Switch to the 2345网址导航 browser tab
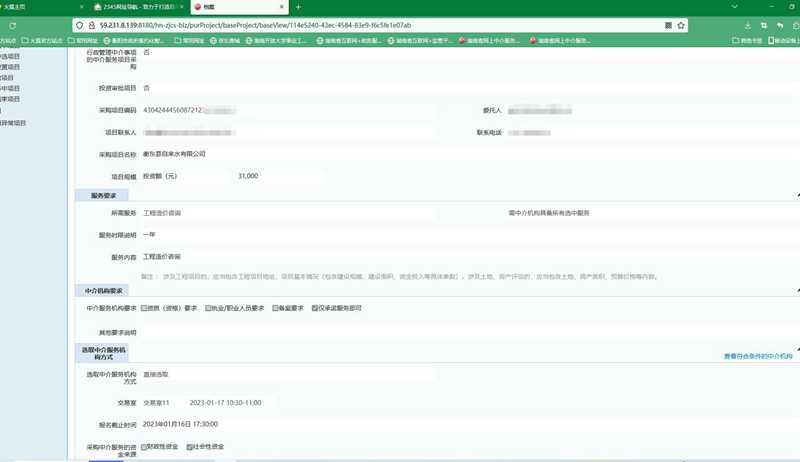 pos(137,7)
